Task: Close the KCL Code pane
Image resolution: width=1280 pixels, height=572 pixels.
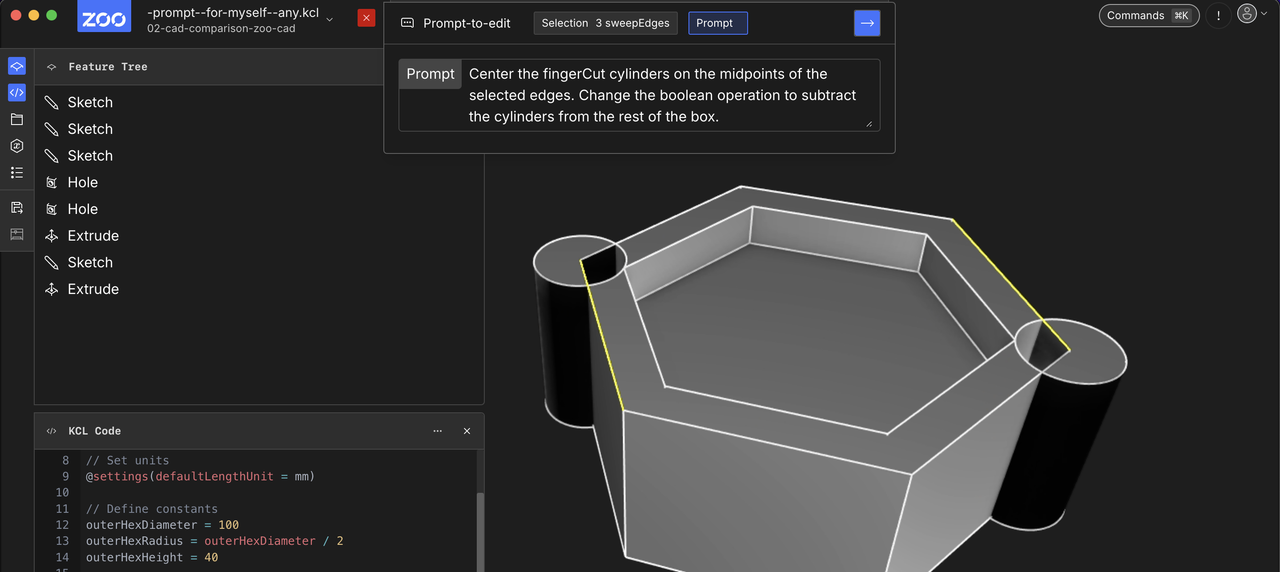Action: [467, 431]
